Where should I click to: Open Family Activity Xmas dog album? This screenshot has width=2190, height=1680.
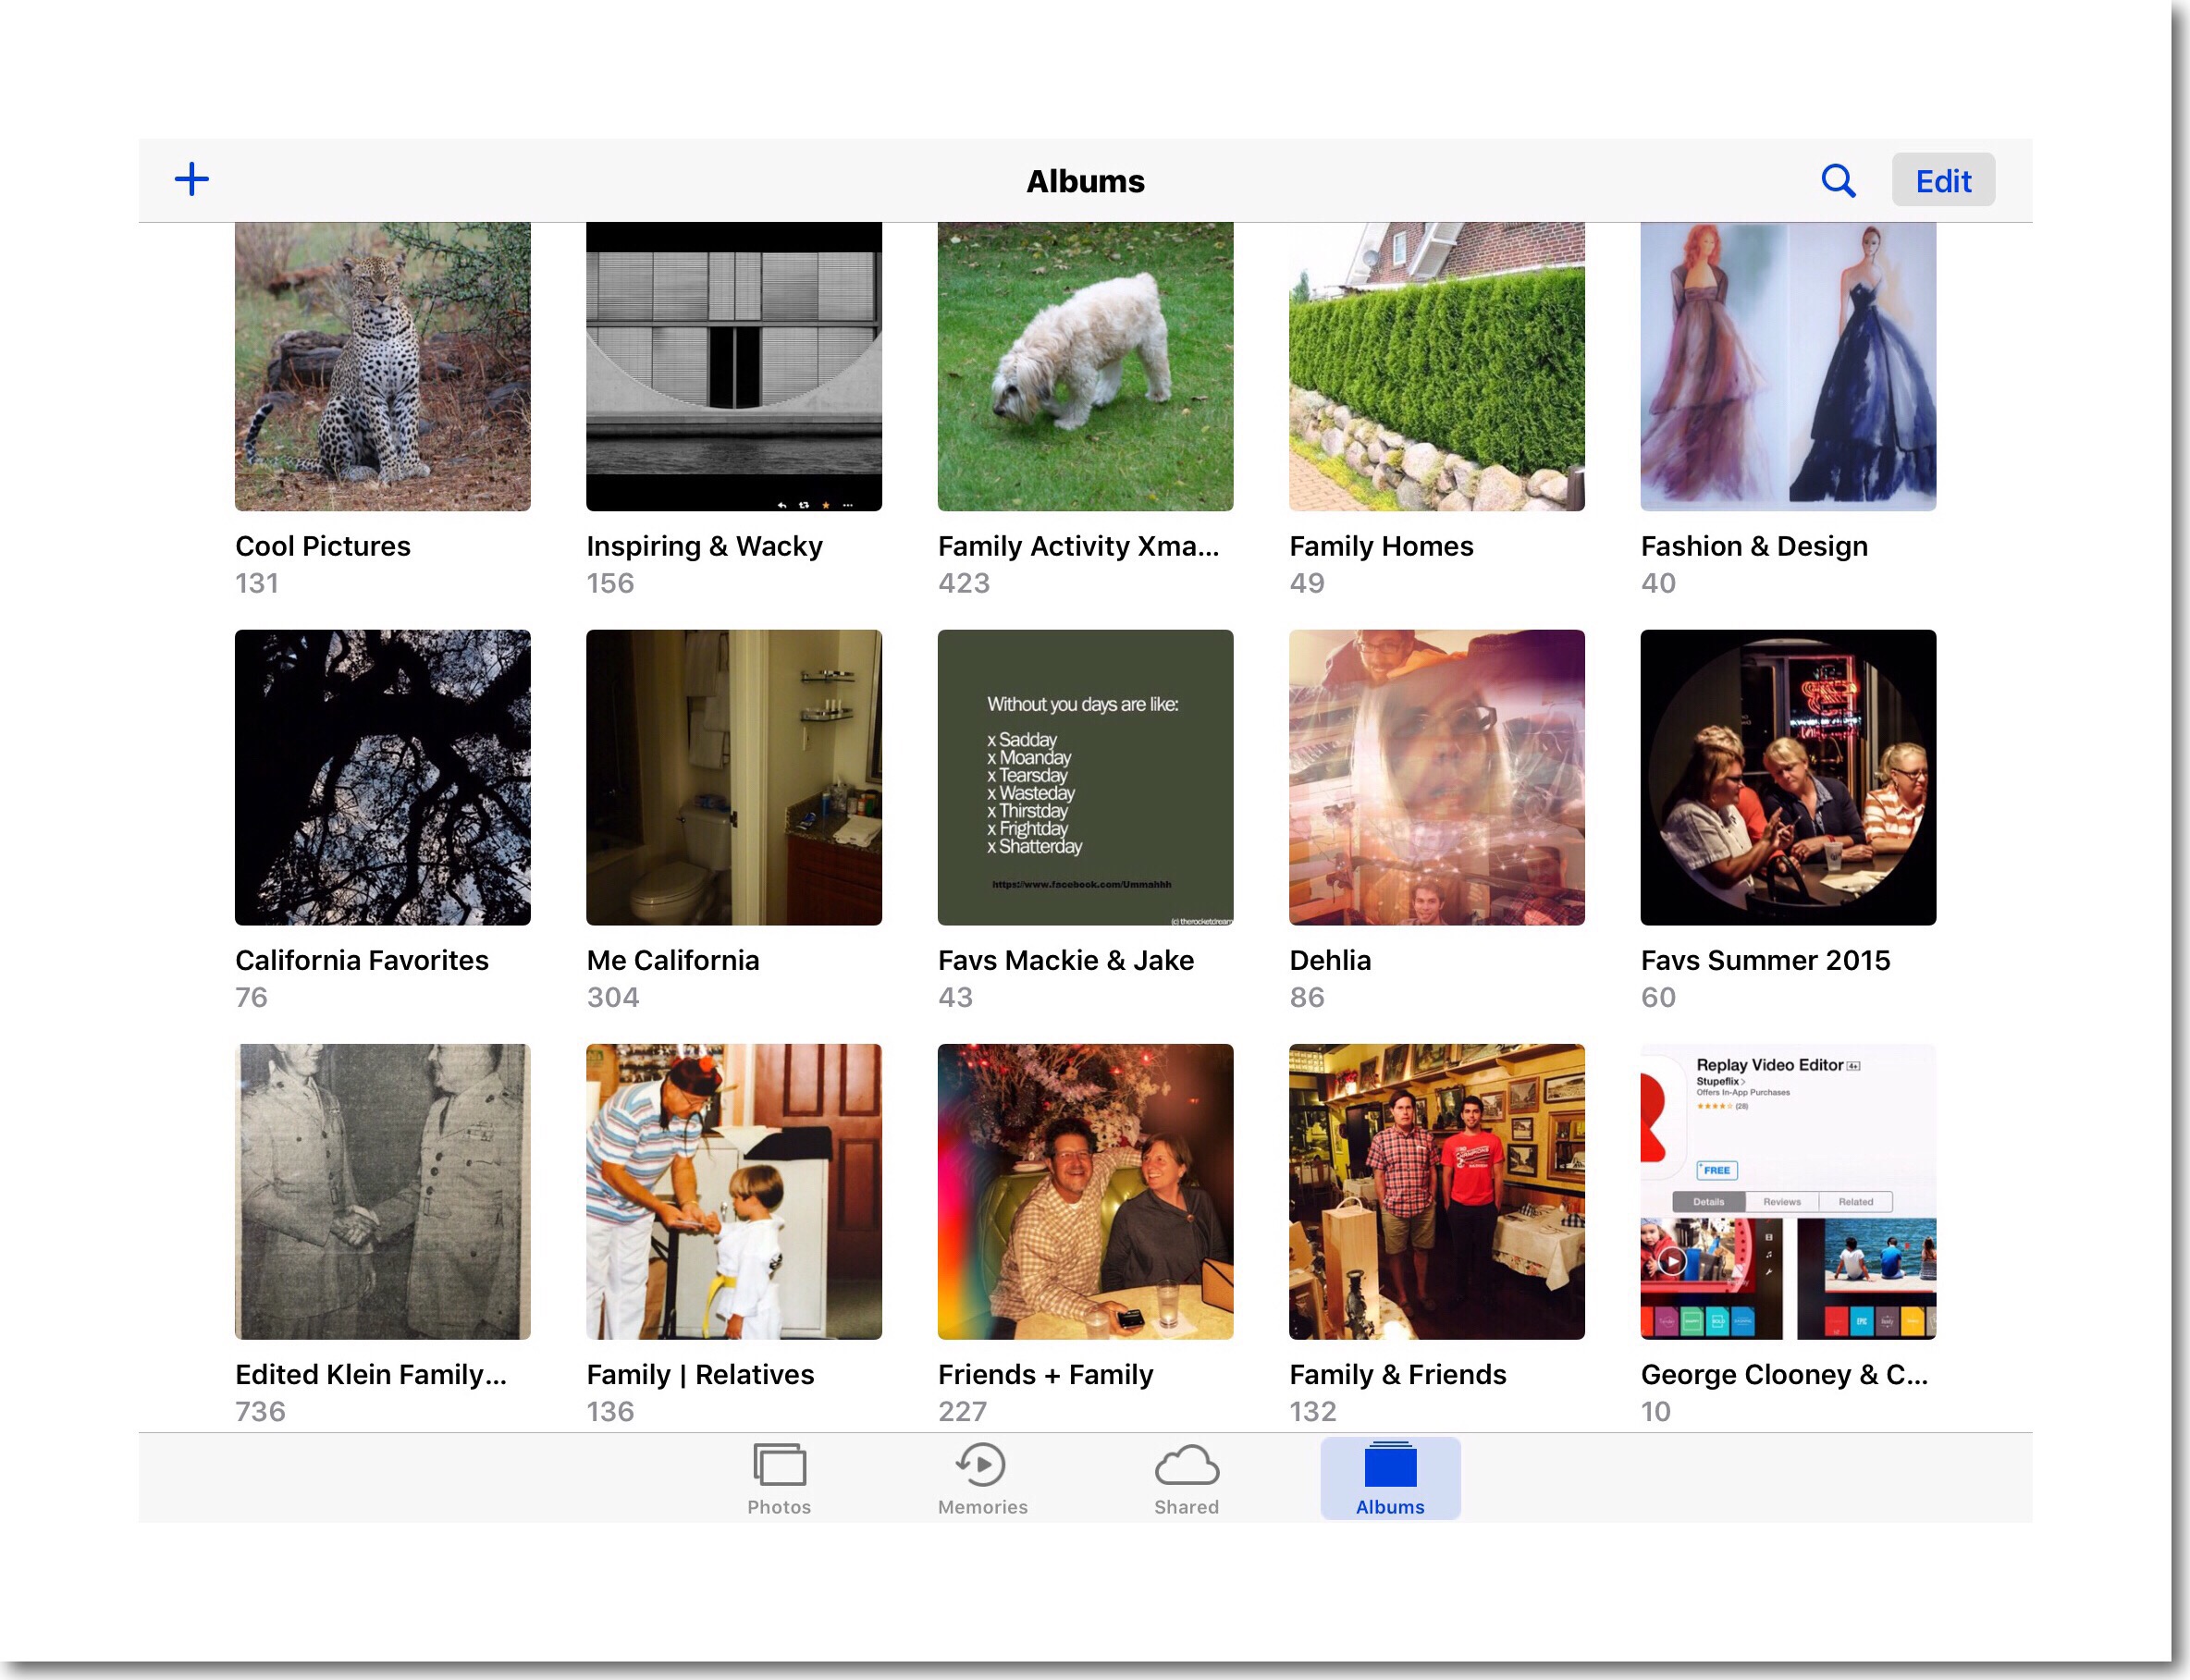[1085, 366]
